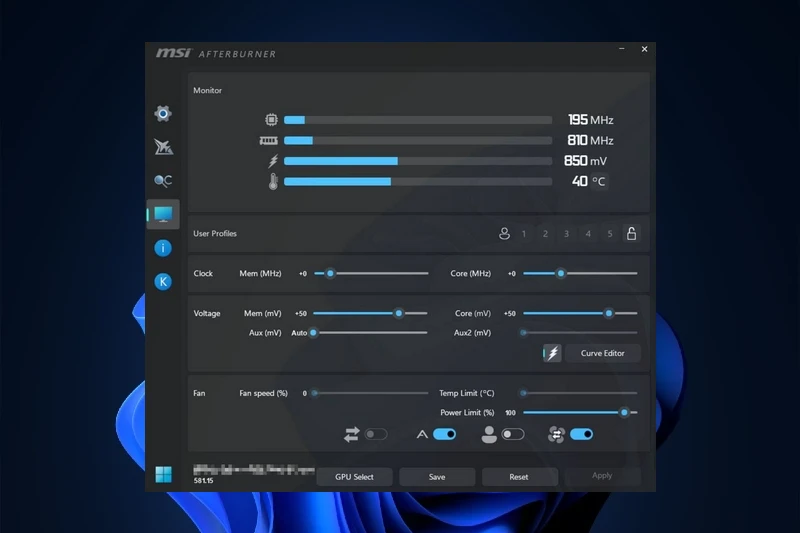The width and height of the screenshot is (800, 533).
Task: Select user profile slot 5
Action: pos(610,234)
